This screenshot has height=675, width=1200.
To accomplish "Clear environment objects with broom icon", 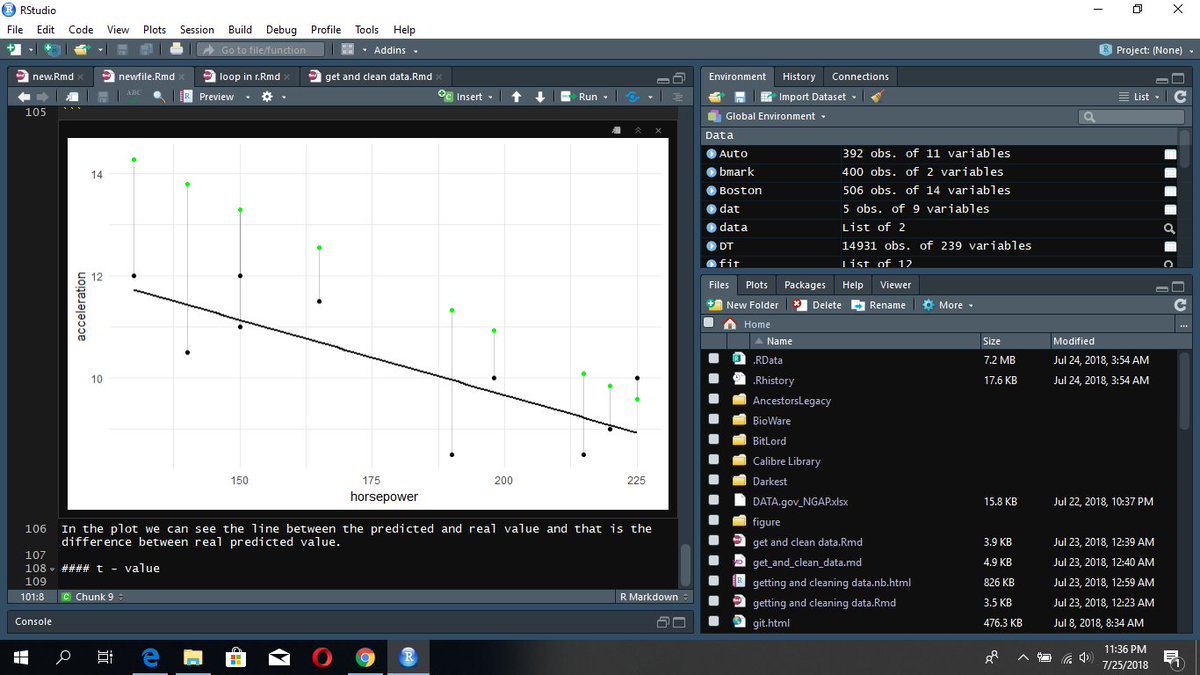I will (x=877, y=97).
